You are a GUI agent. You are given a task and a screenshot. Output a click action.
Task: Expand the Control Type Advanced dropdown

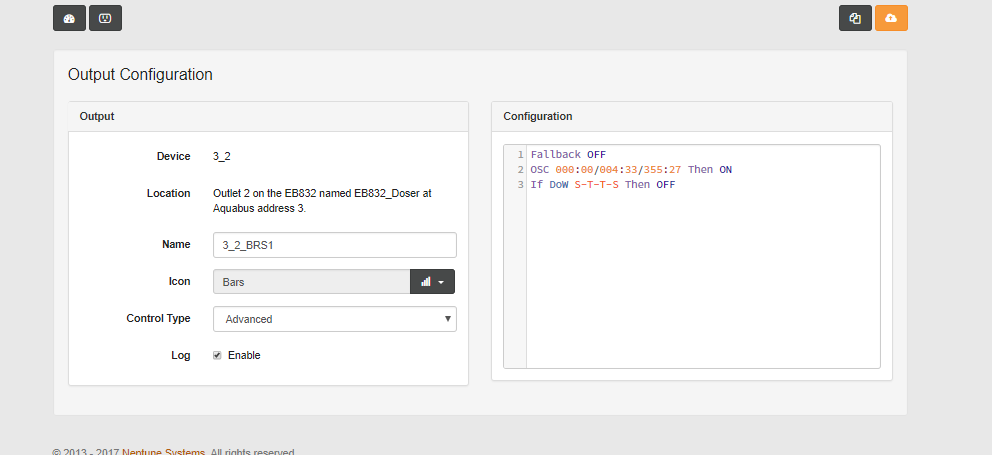pos(335,319)
